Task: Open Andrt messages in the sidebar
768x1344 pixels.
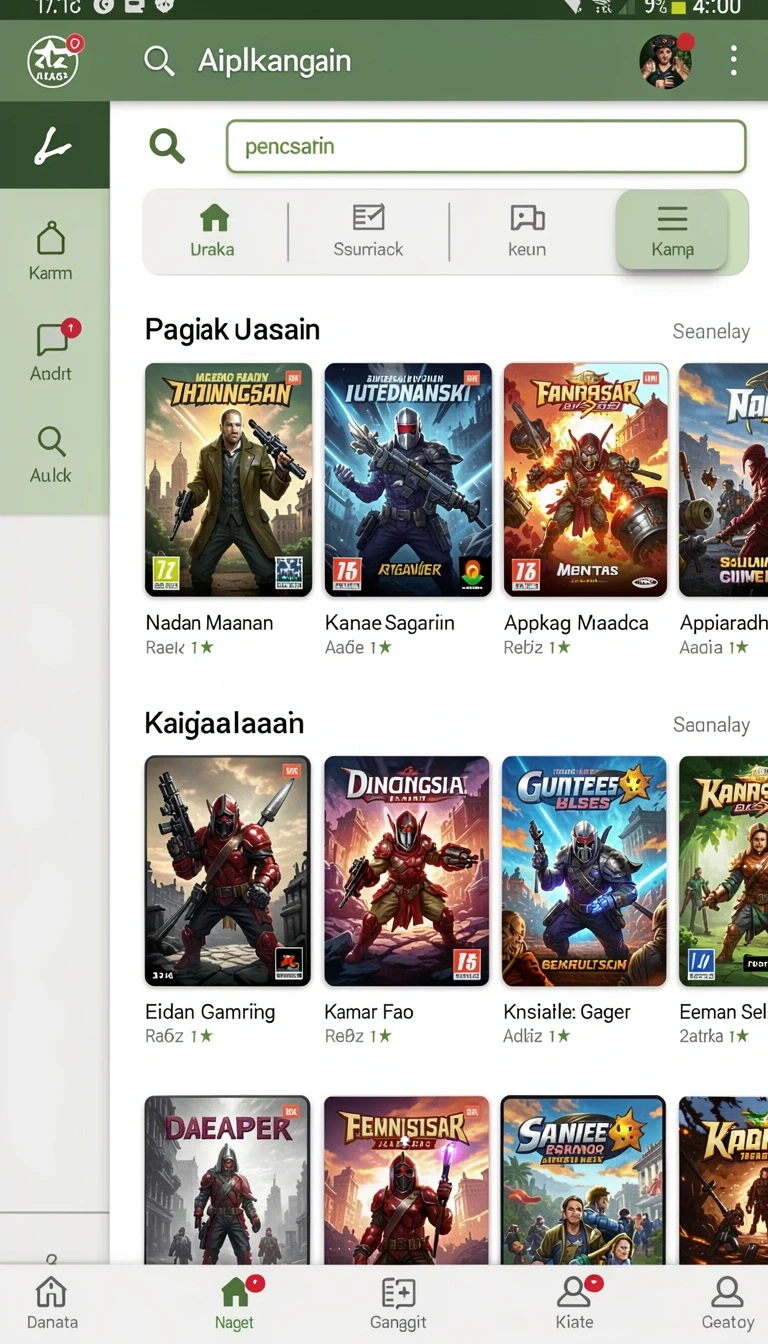Action: [x=51, y=353]
